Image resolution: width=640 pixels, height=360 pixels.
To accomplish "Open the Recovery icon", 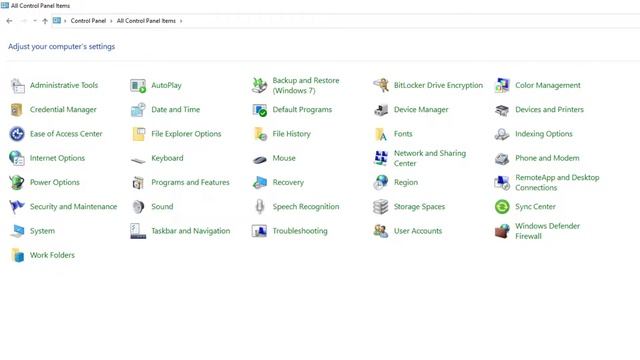I will tap(259, 182).
